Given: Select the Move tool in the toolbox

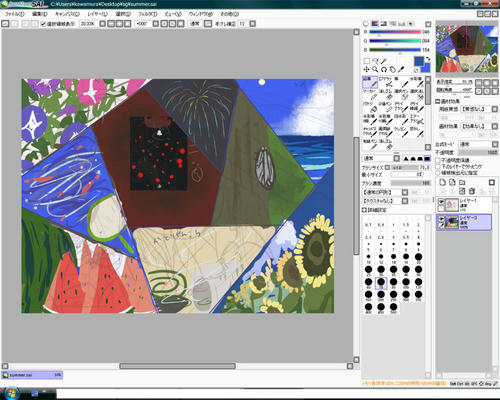Looking at the screenshot, I should coord(366,69).
